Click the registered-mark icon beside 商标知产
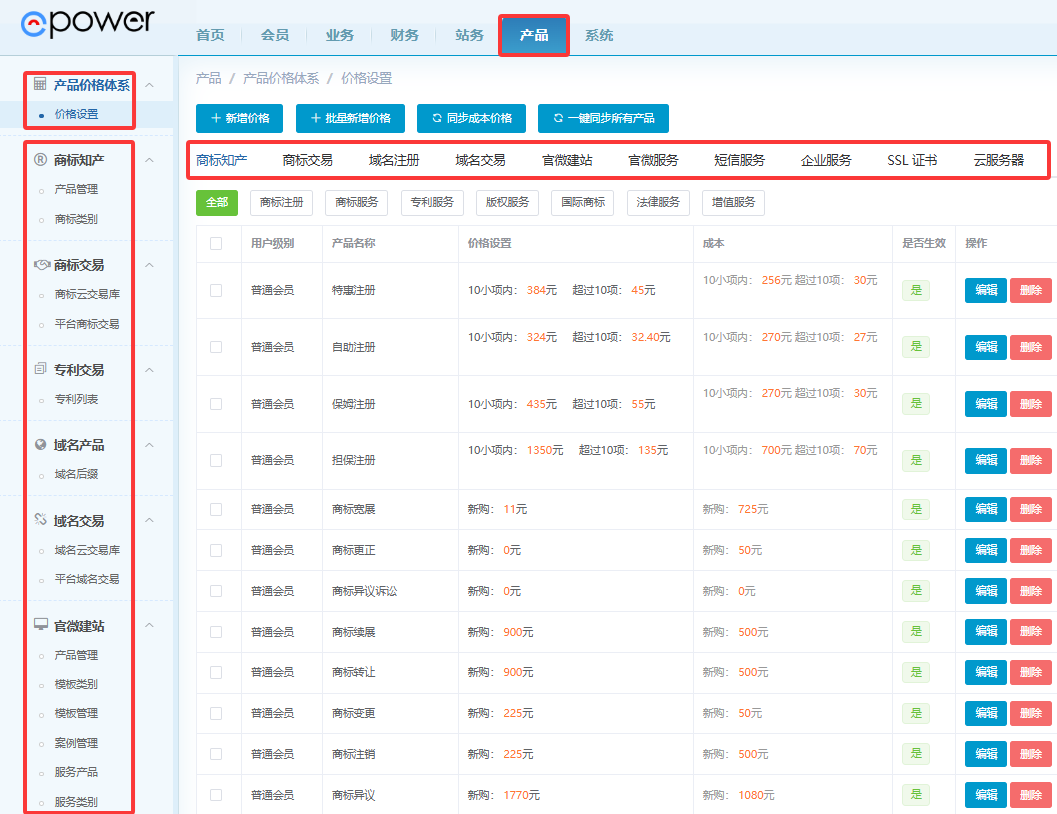This screenshot has height=814, width=1057. (x=40, y=160)
